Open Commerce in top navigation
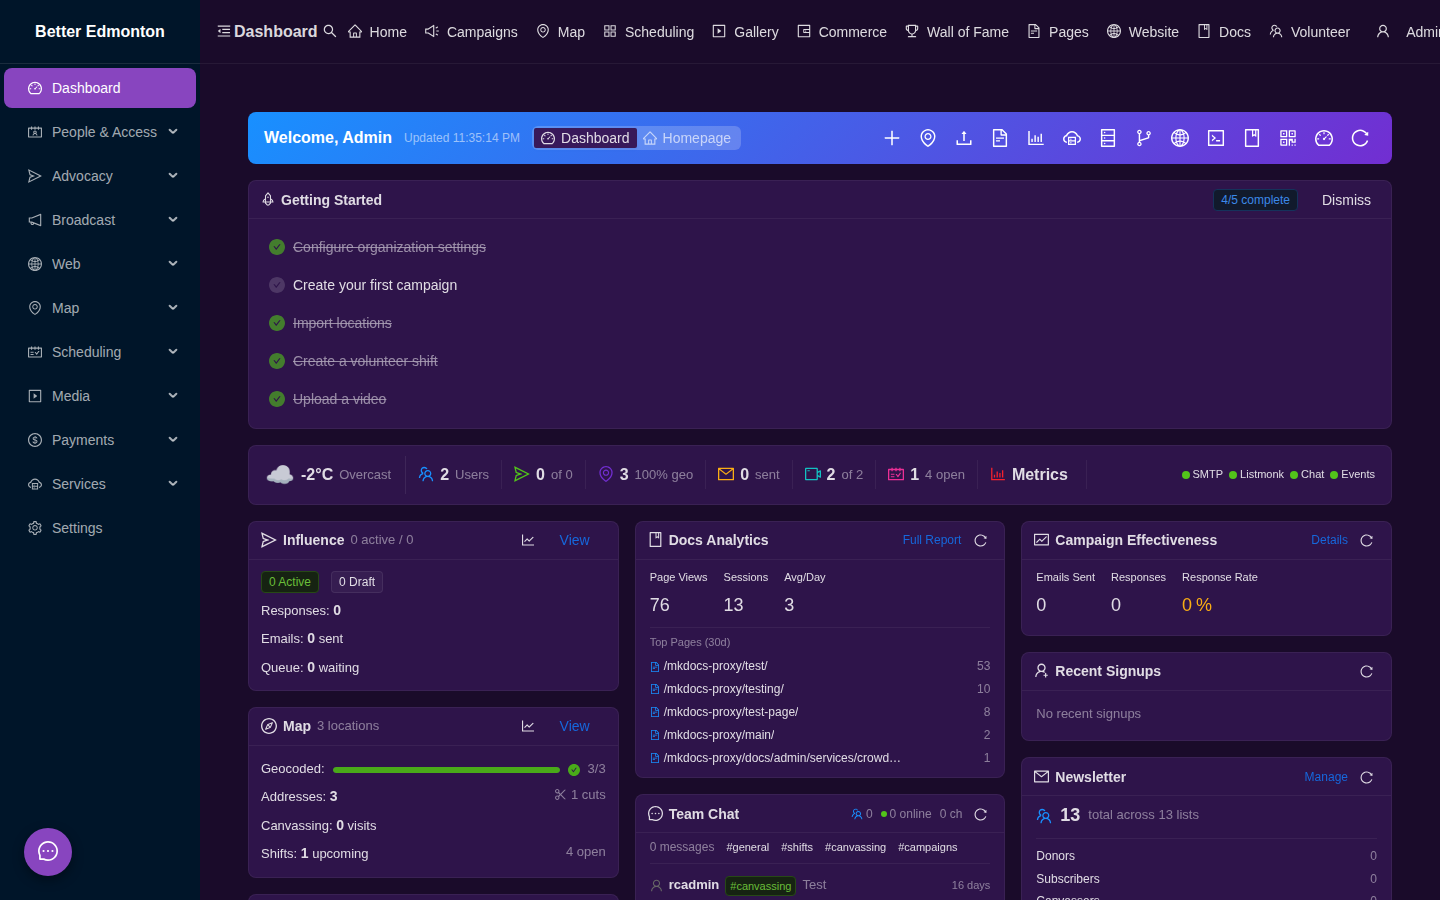 [841, 32]
